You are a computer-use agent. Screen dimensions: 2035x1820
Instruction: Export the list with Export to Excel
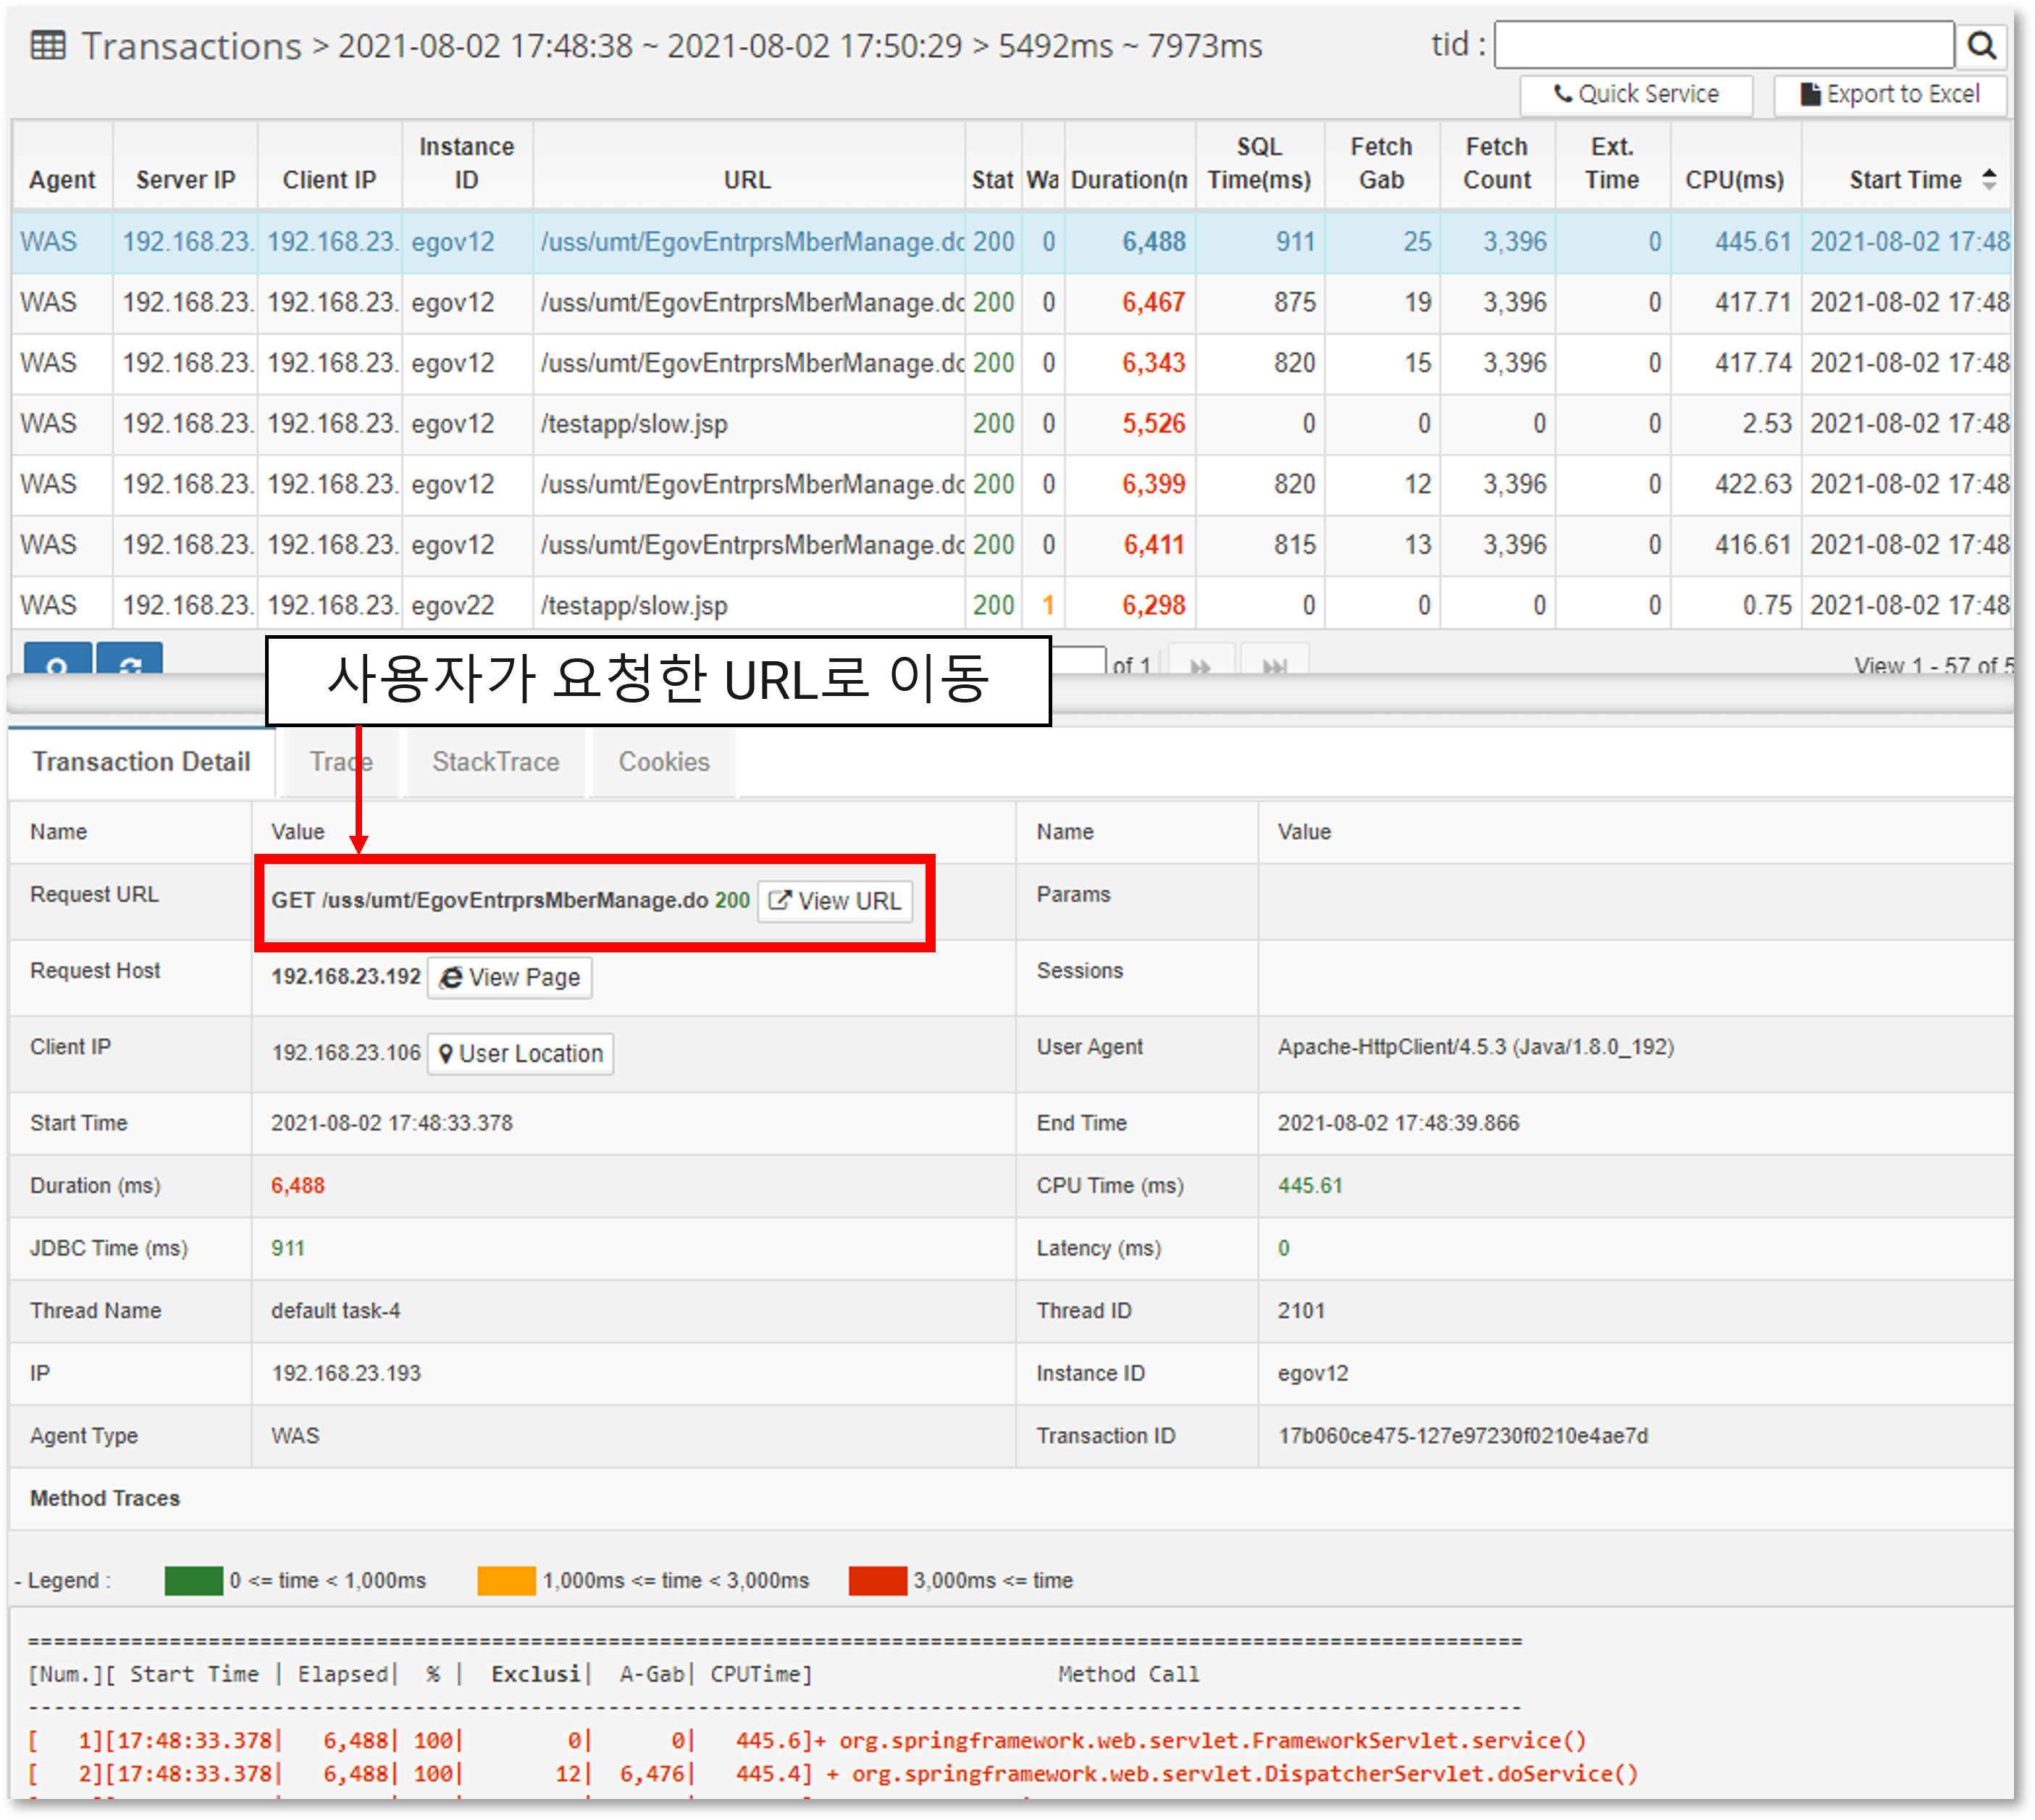[1889, 94]
